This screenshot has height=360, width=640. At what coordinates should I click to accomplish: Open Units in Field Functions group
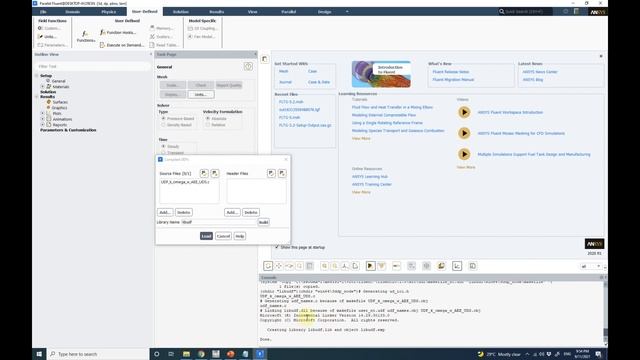[47, 37]
